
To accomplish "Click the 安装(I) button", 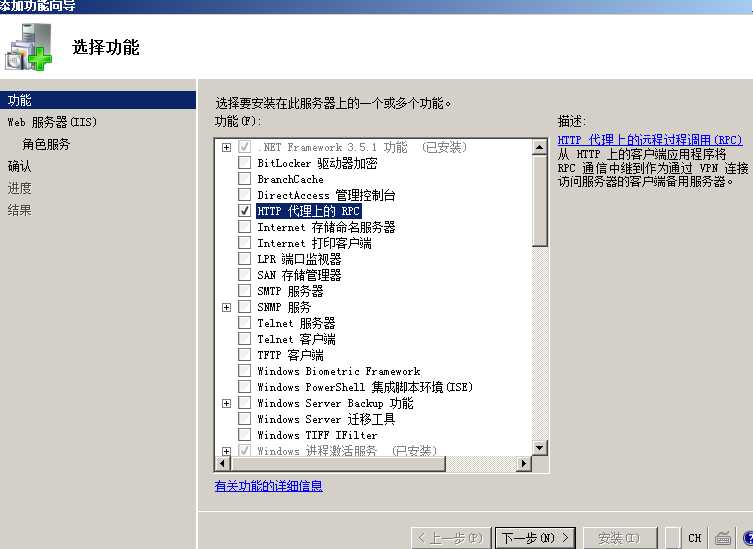I will 619,537.
